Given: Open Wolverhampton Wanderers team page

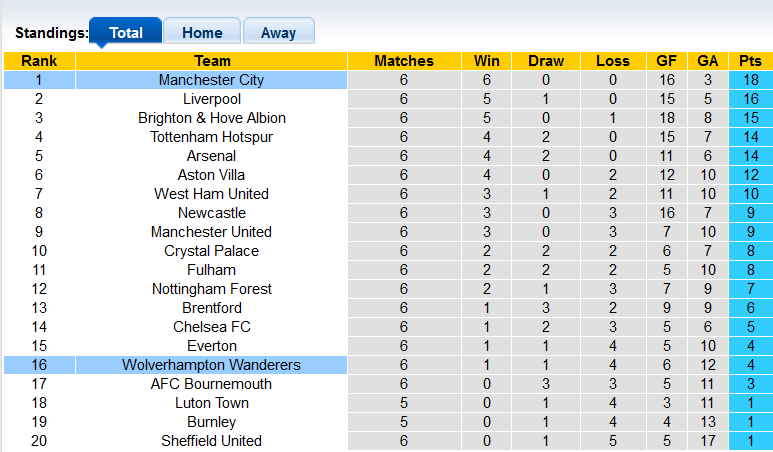Looking at the screenshot, I should pos(211,365).
